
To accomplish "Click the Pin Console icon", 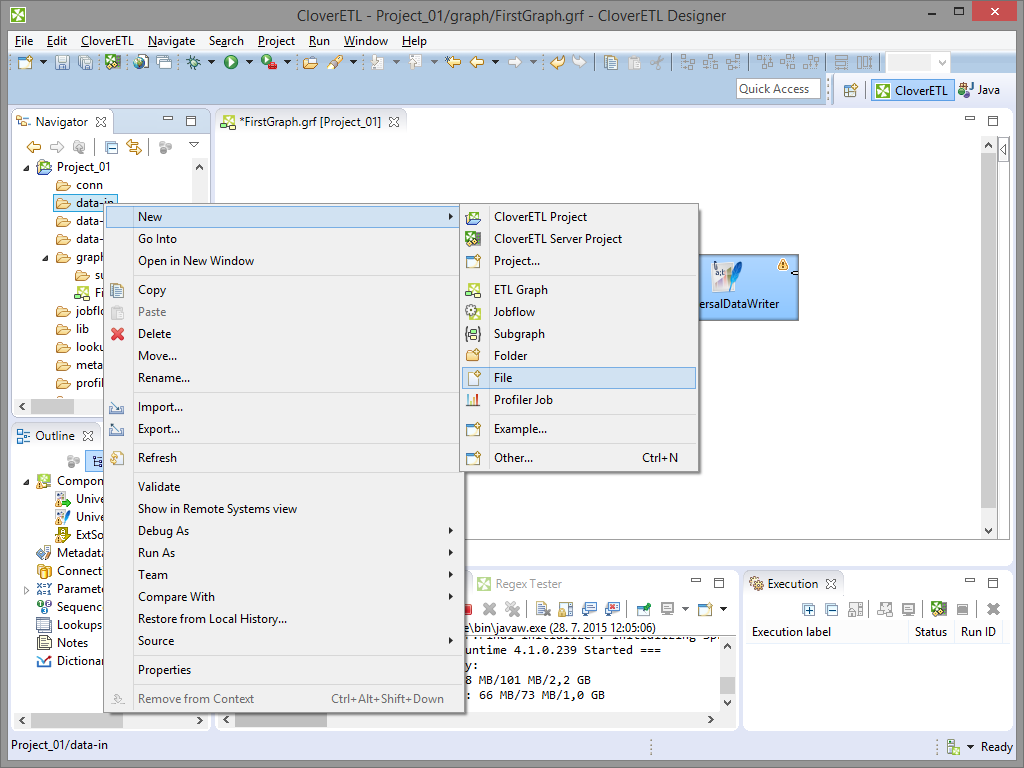I will coord(643,609).
